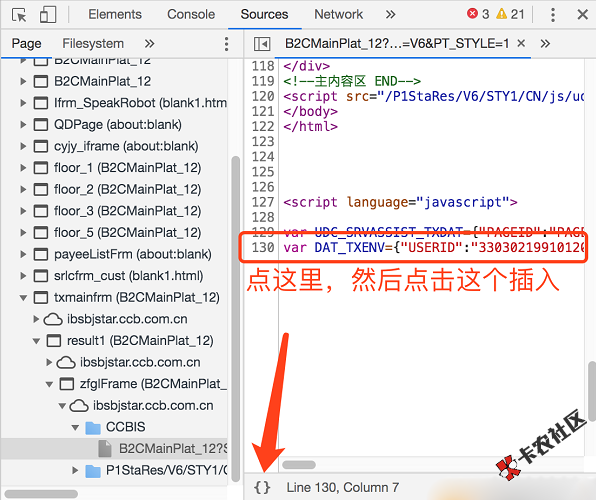Screen dimensions: 596x500
Task: Show more DevTools tabs chevron
Action: click(x=390, y=14)
